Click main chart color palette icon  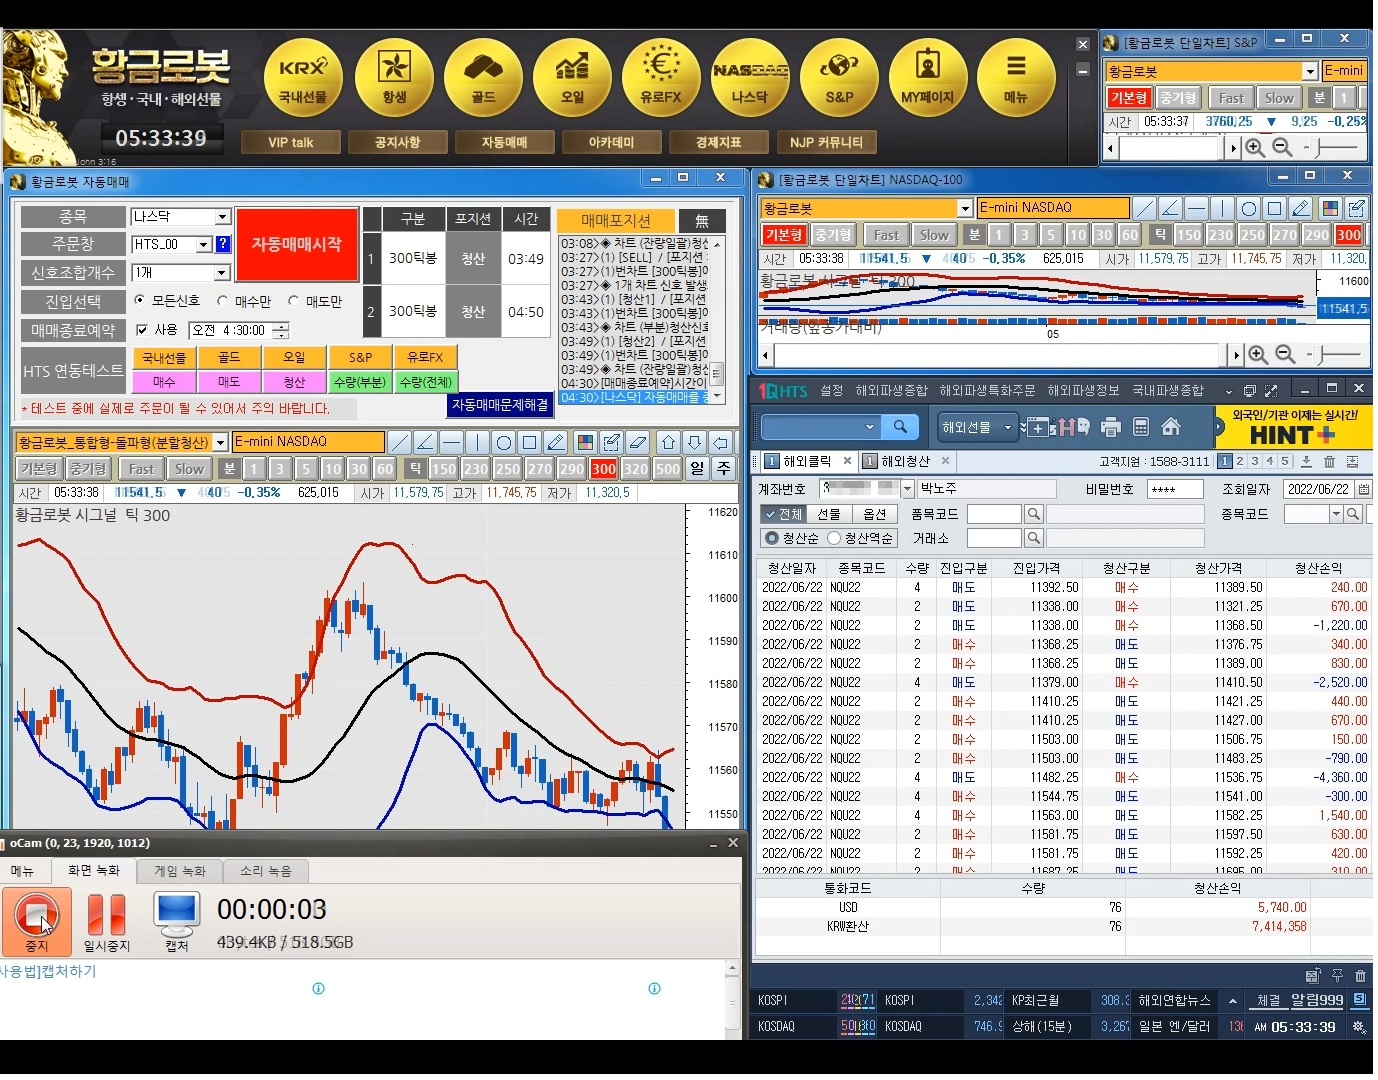[586, 442]
